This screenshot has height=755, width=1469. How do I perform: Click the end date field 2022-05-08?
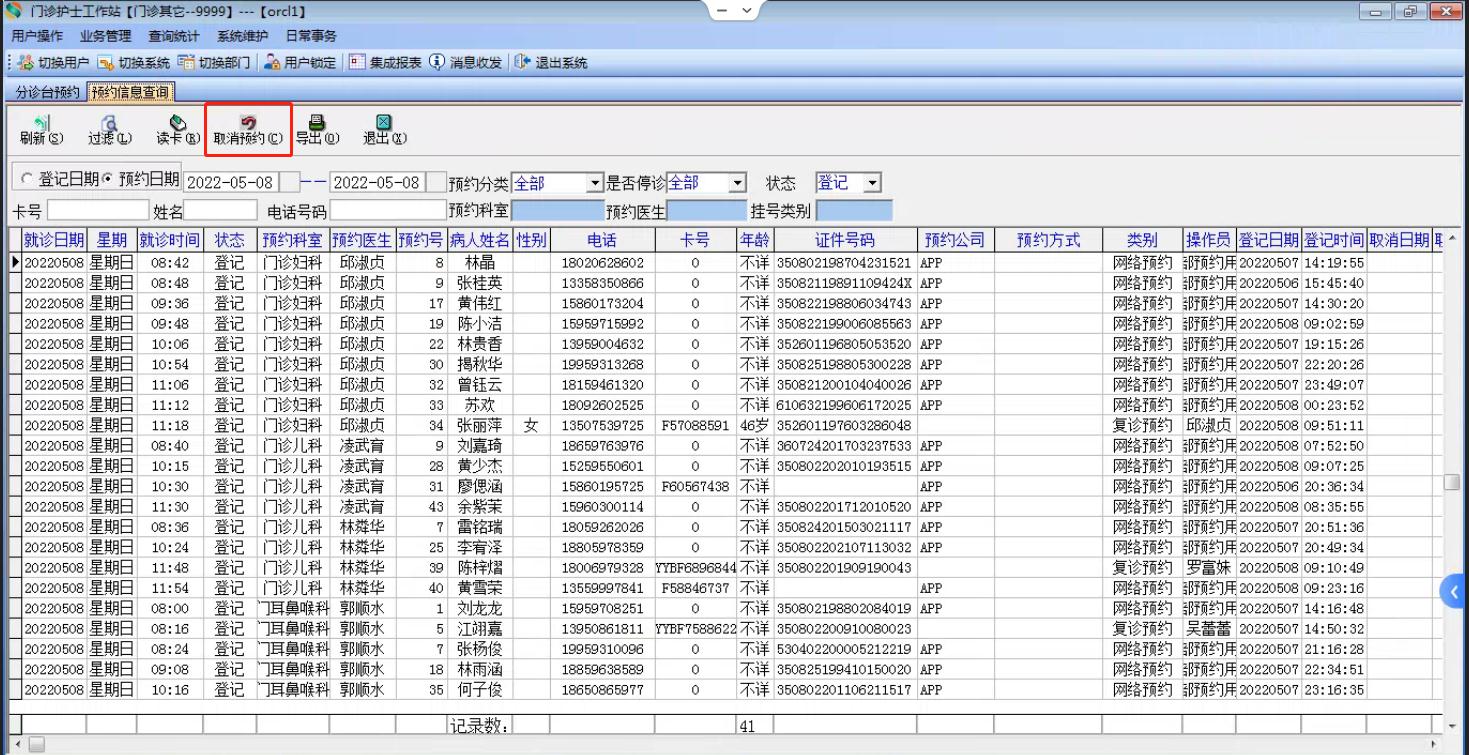(378, 183)
